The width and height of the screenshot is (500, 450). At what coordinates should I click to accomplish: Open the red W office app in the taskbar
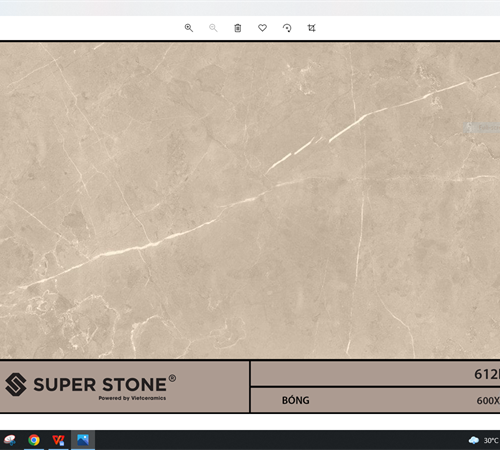[x=58, y=440]
